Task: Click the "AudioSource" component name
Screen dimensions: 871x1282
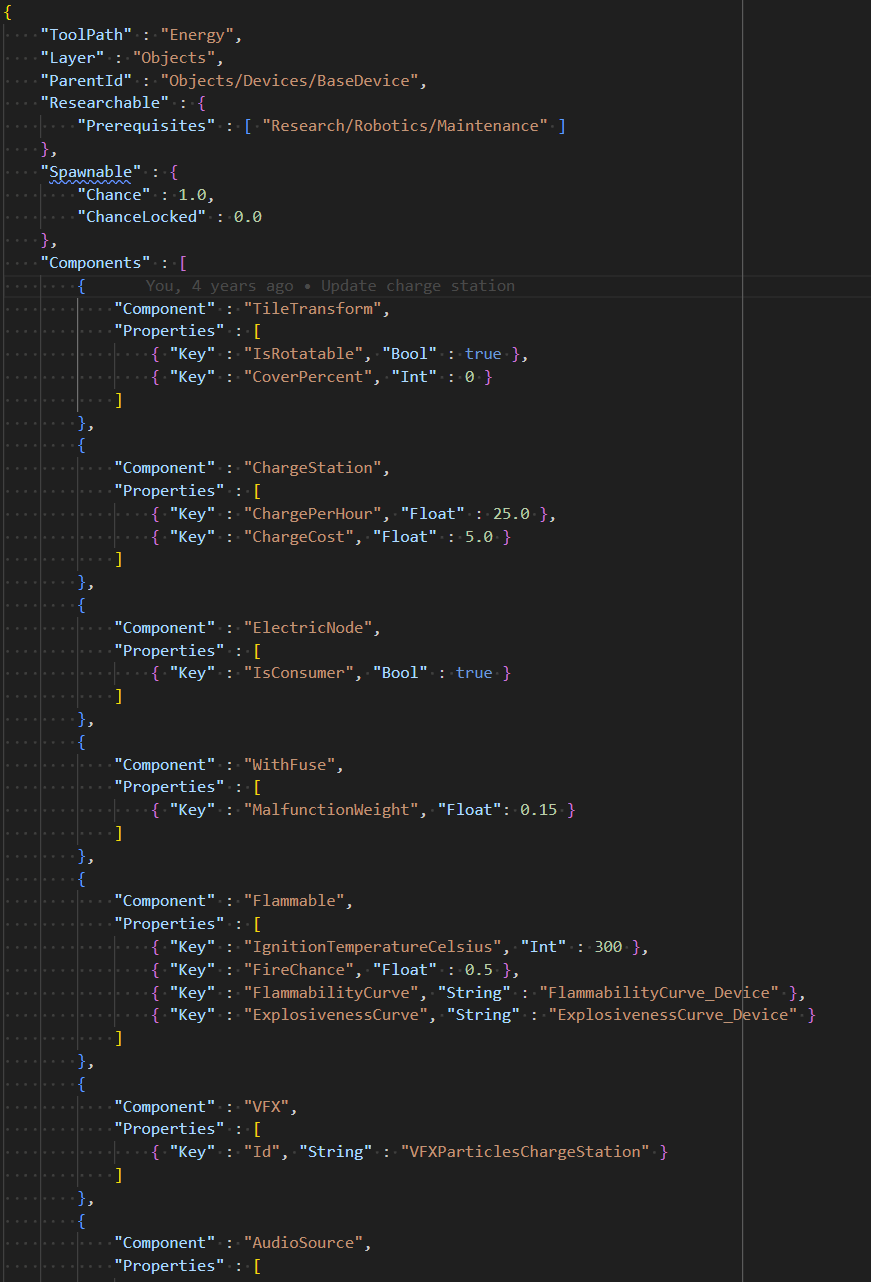Action: (x=304, y=1243)
